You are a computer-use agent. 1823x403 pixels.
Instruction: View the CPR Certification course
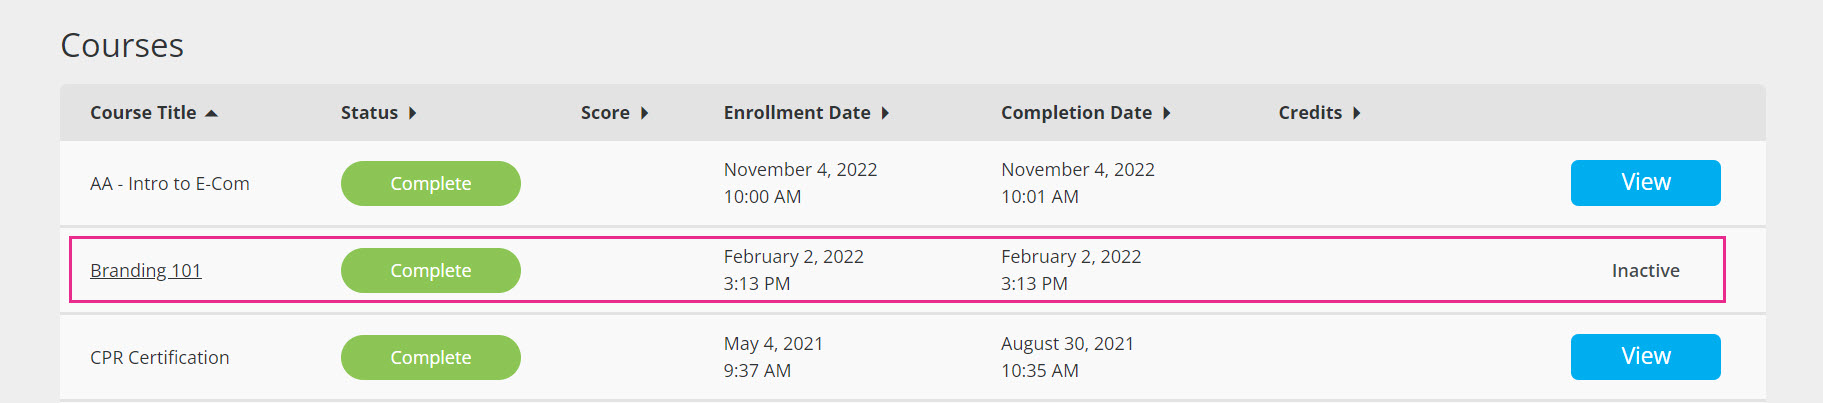1645,357
